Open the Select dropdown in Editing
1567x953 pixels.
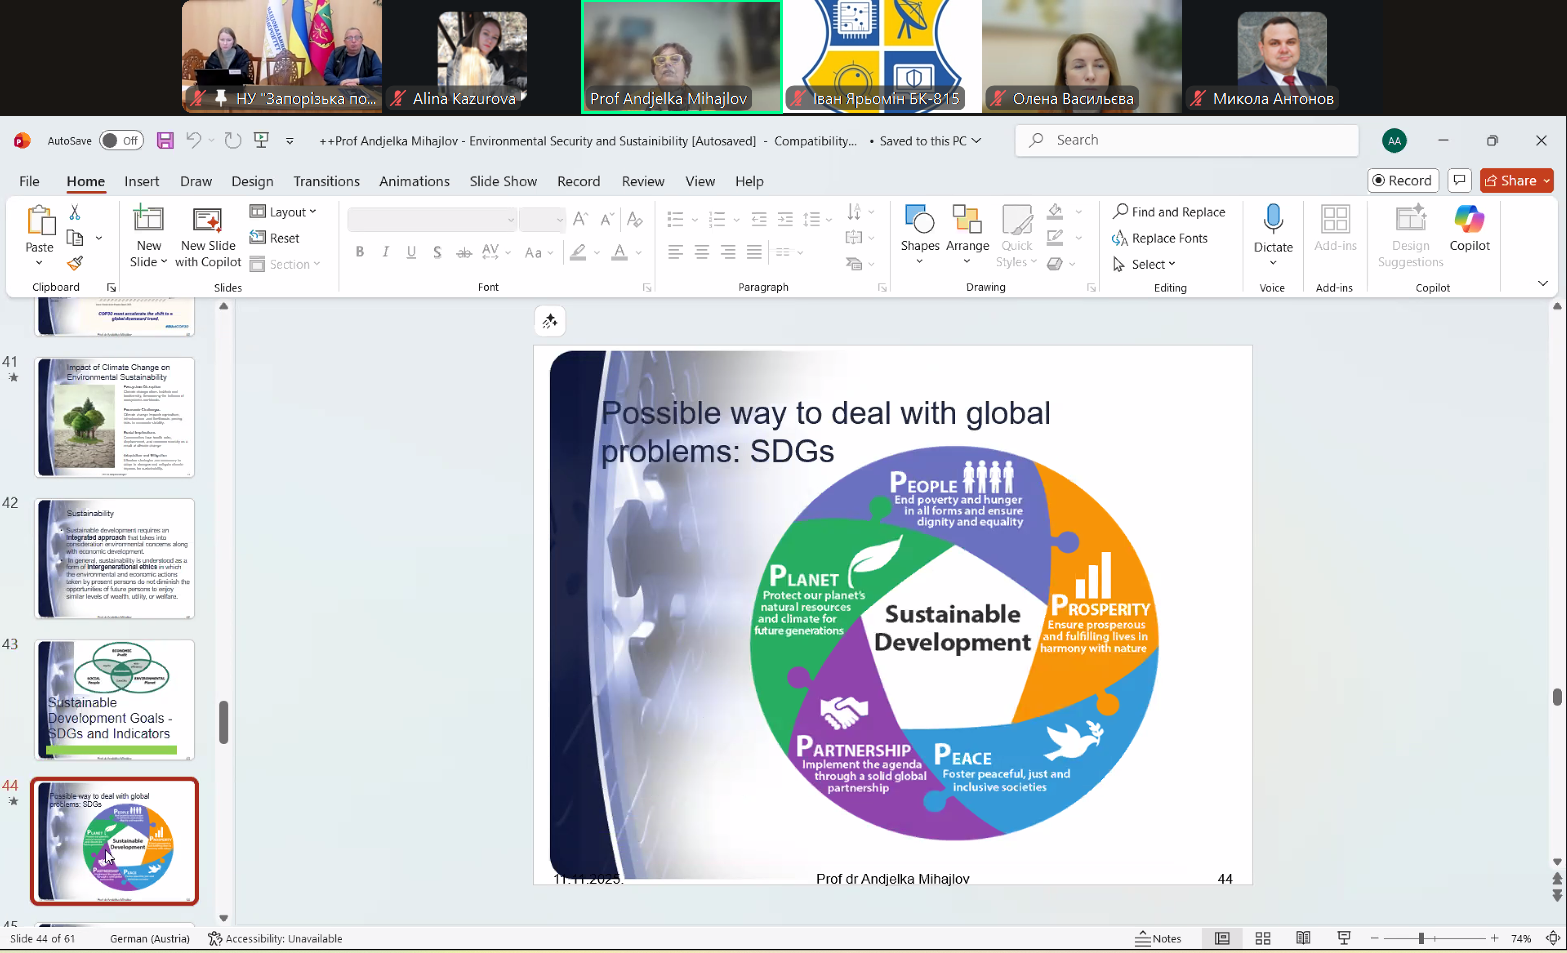click(1152, 264)
